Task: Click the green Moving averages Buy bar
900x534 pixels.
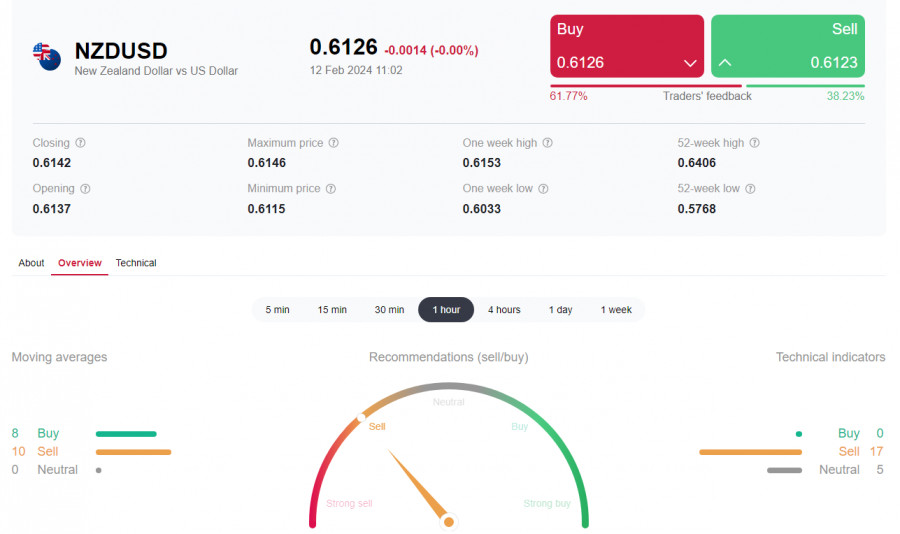Action: pos(126,434)
